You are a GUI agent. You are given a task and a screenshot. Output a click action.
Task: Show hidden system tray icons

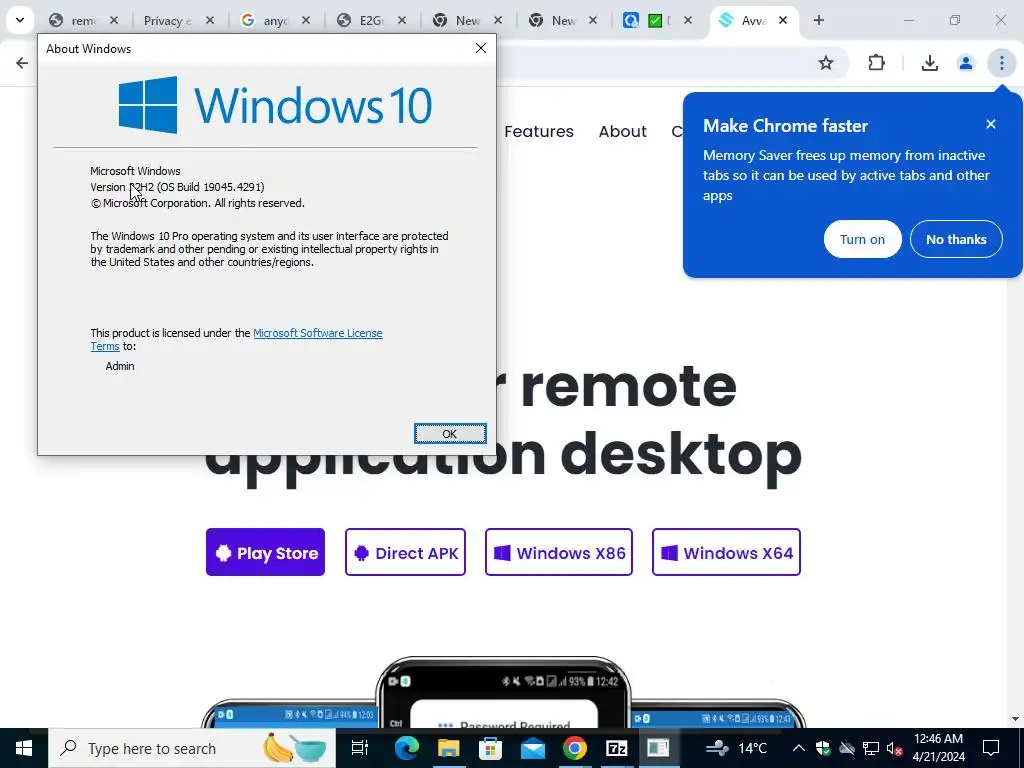click(799, 748)
